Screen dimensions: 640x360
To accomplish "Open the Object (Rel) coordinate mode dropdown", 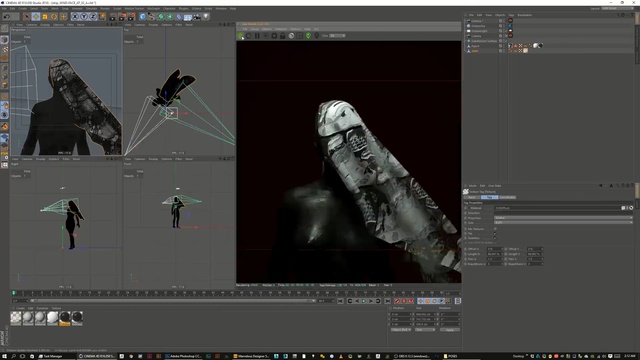I will click(x=401, y=330).
